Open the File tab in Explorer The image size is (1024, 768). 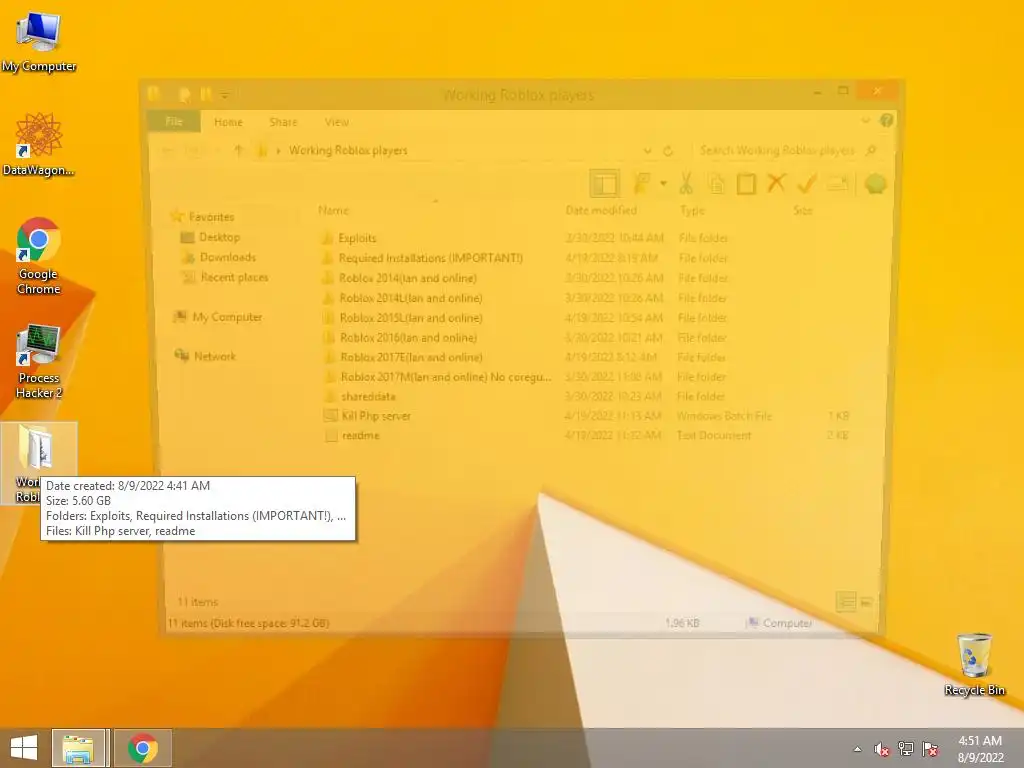pos(174,121)
